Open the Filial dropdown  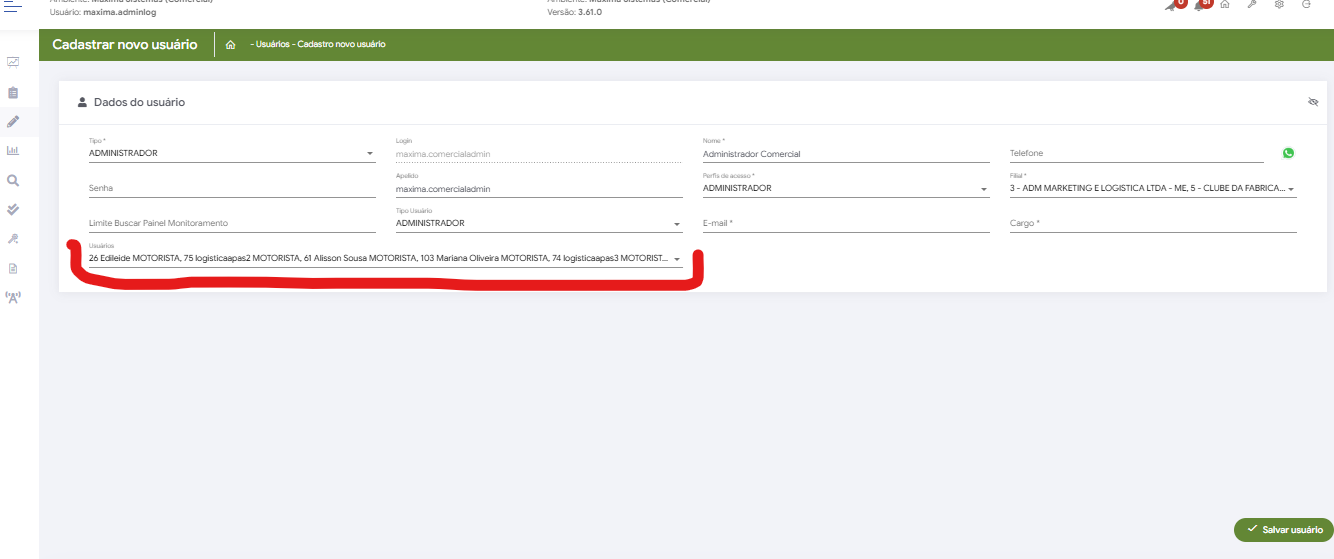tap(1153, 188)
